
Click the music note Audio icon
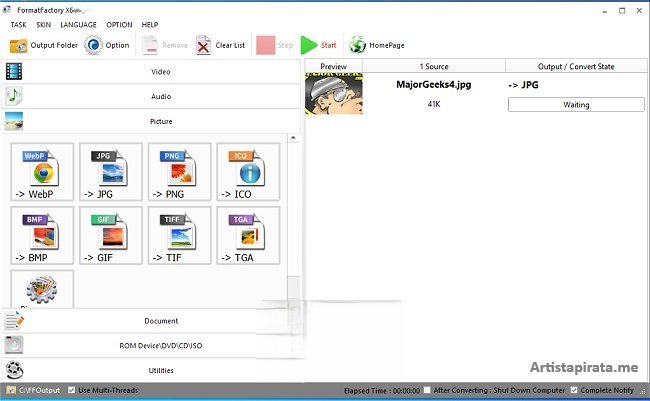point(14,96)
